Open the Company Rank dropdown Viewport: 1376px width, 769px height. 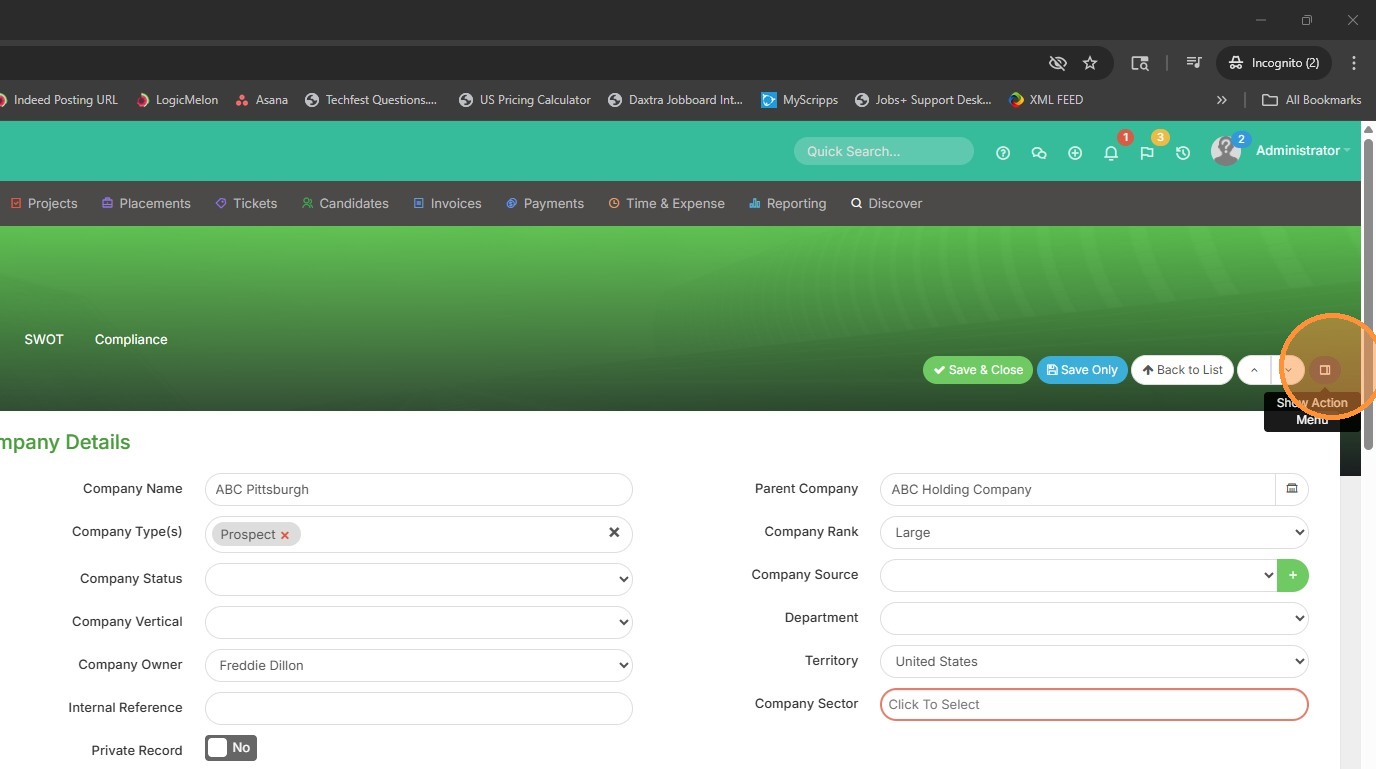[x=1094, y=532]
